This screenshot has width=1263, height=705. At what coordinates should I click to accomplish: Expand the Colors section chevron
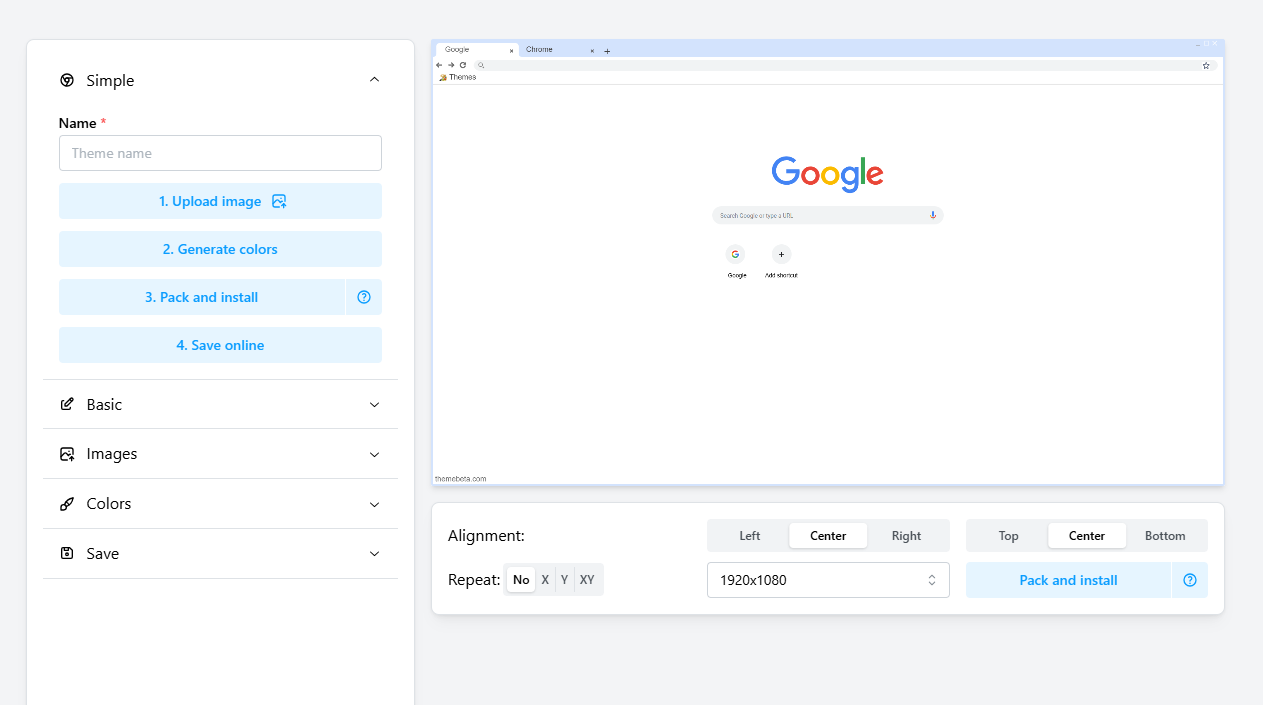(x=374, y=504)
